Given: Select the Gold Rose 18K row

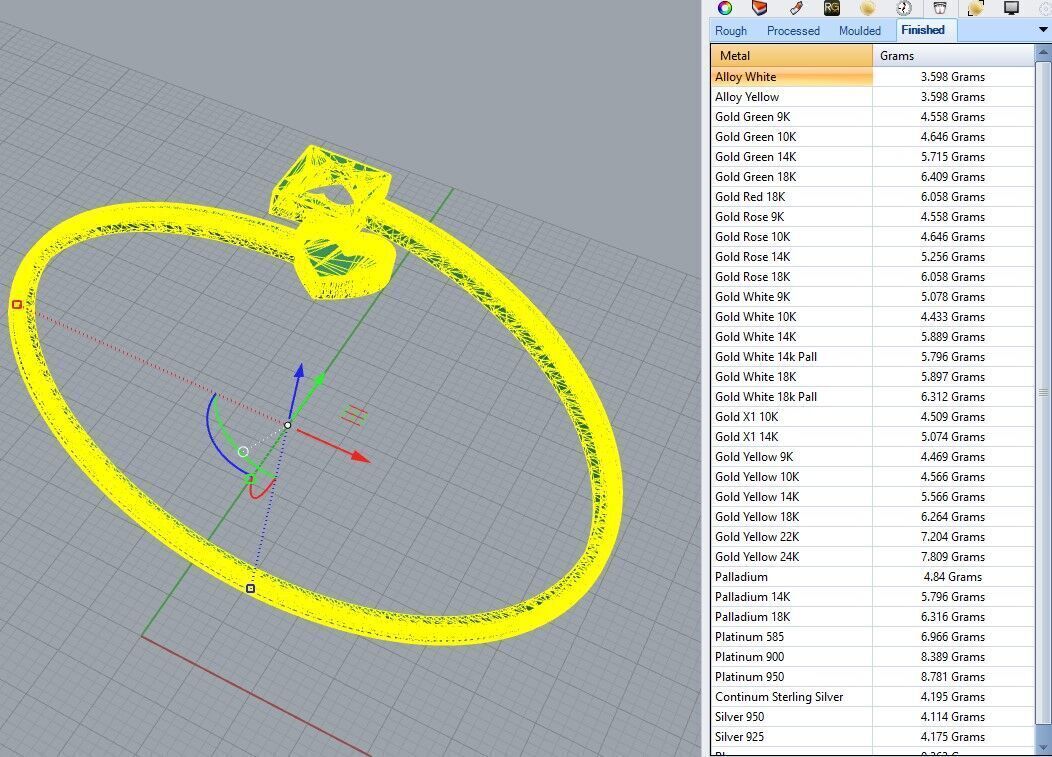Looking at the screenshot, I should point(873,276).
